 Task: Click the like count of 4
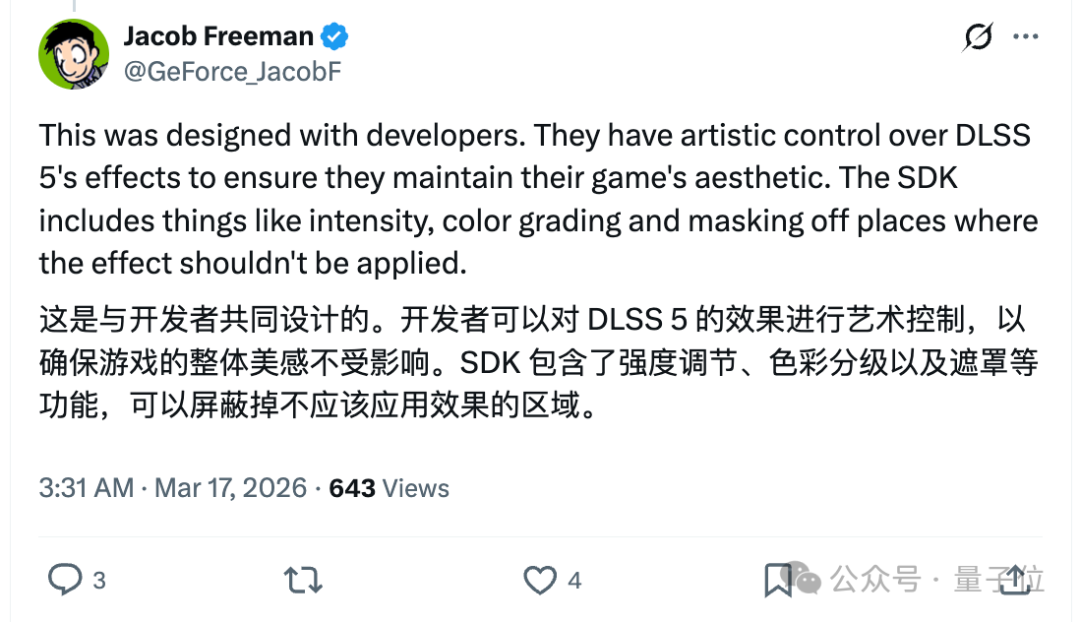[574, 580]
